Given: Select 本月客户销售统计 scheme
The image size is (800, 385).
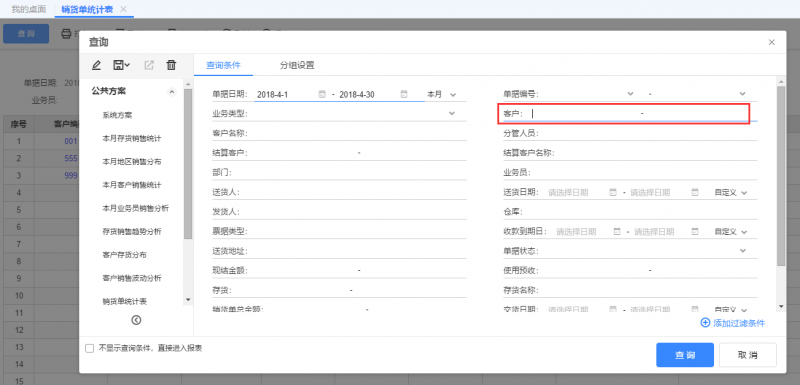Looking at the screenshot, I should coord(132,185).
